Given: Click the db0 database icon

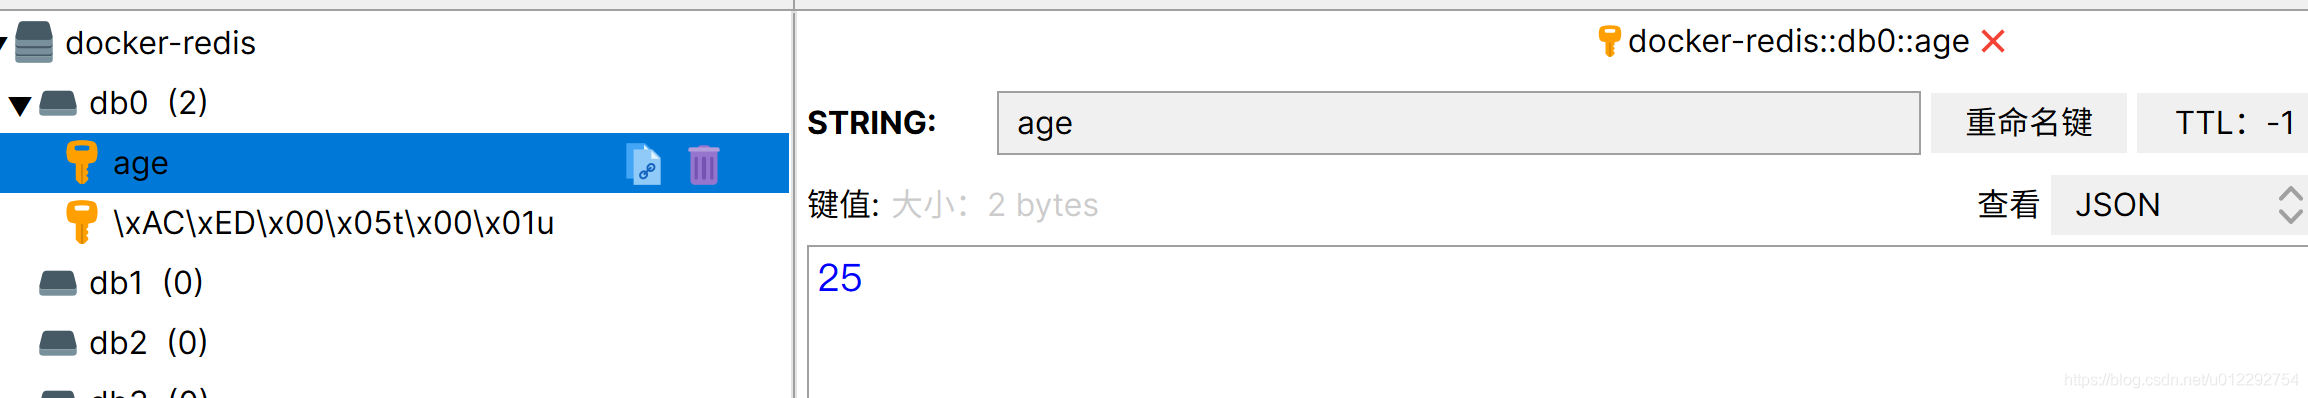Looking at the screenshot, I should (58, 103).
